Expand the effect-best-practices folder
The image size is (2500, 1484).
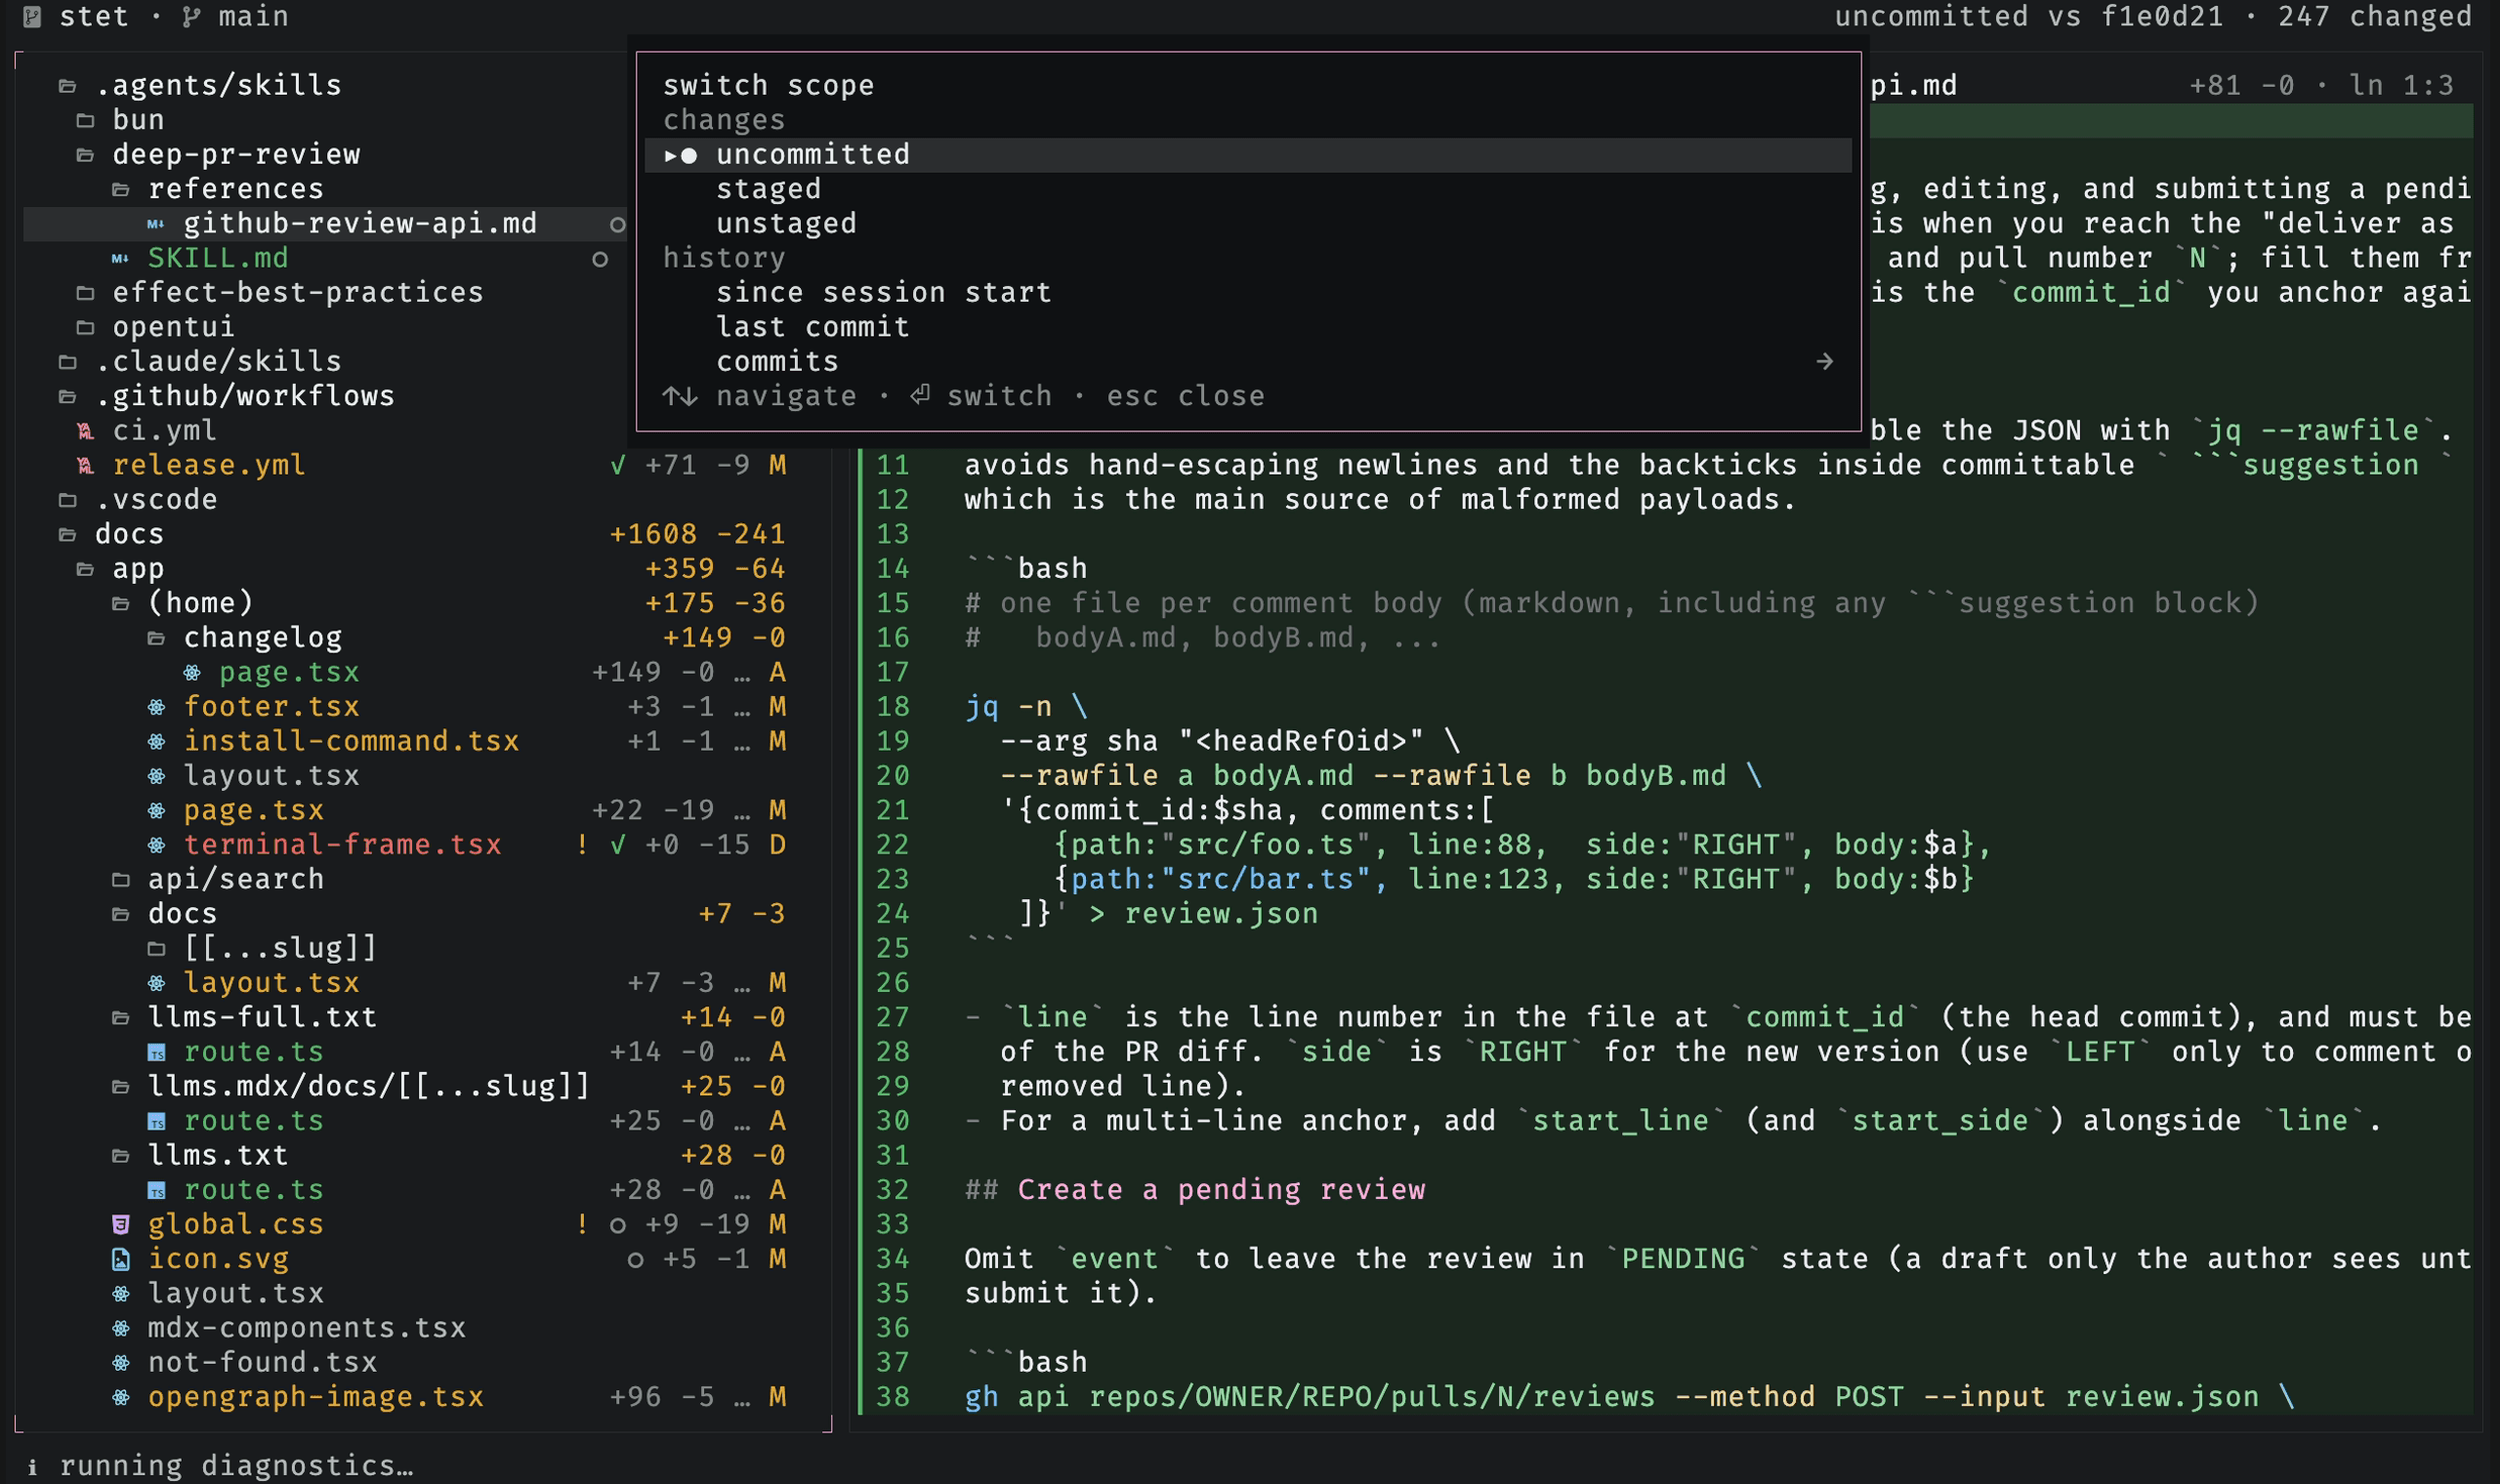point(85,293)
